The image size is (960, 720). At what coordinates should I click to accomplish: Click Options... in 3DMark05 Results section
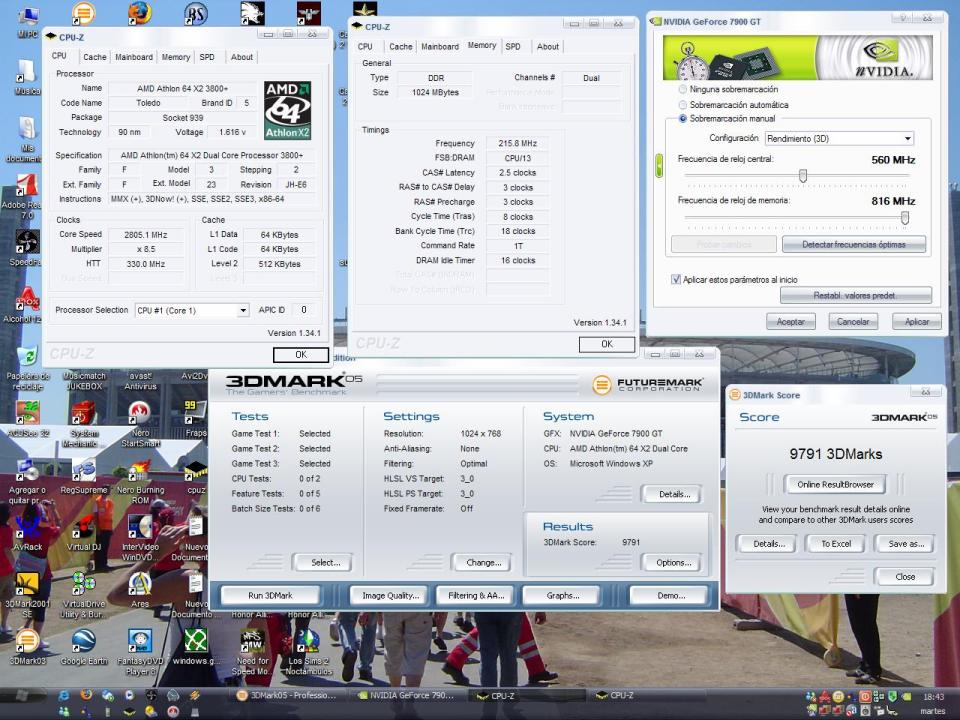click(673, 562)
